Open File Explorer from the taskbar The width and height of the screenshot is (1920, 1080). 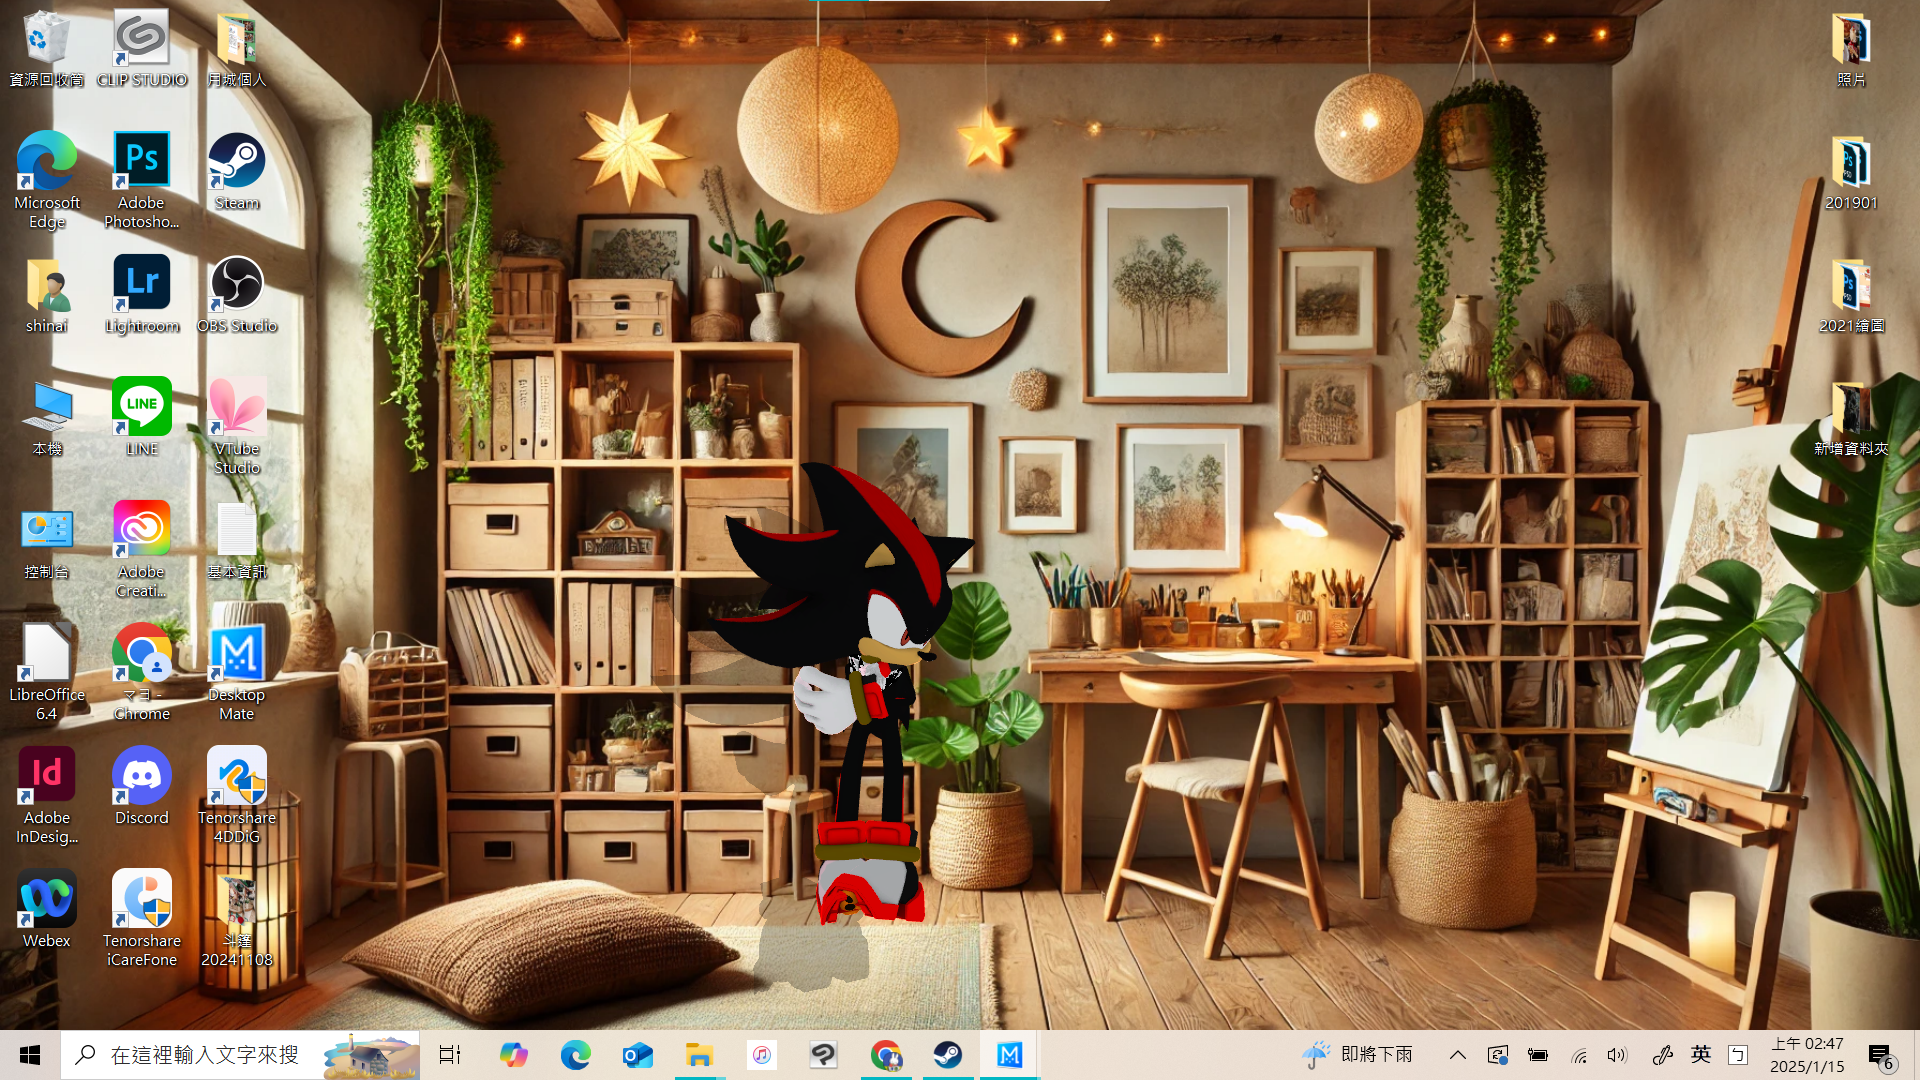click(699, 1055)
